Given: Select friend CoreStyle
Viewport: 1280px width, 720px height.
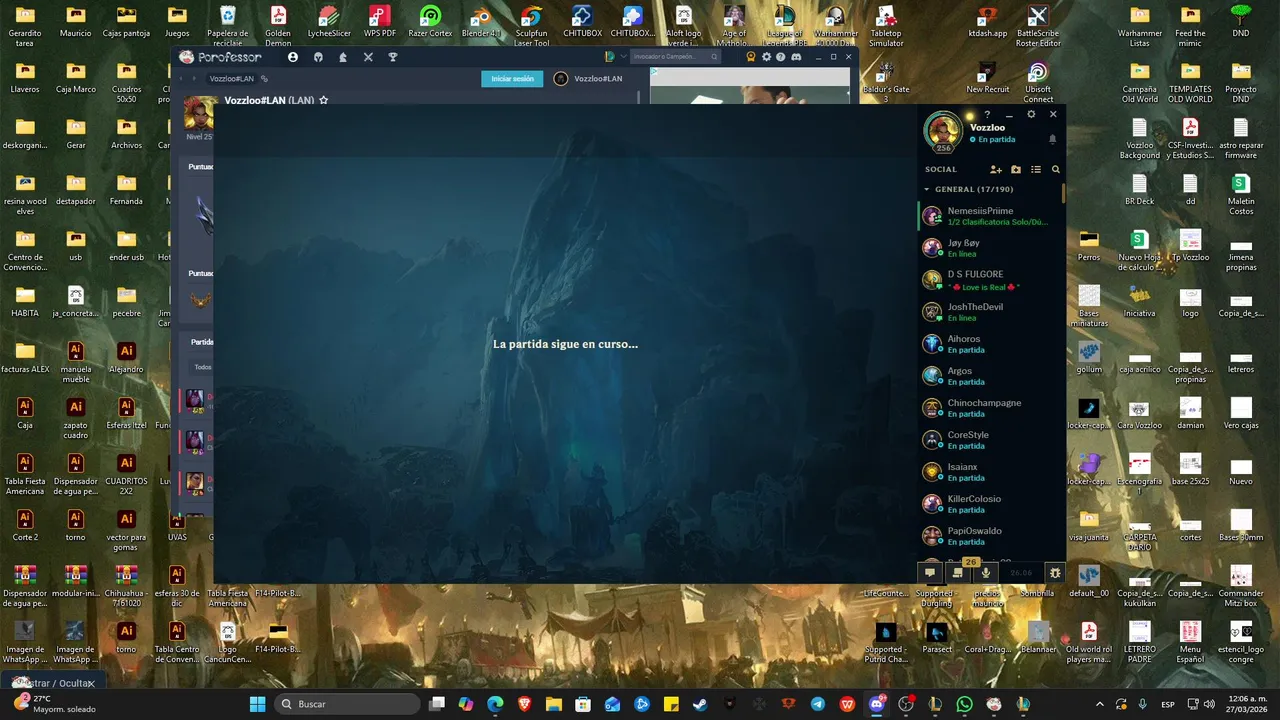Looking at the screenshot, I should (x=990, y=440).
